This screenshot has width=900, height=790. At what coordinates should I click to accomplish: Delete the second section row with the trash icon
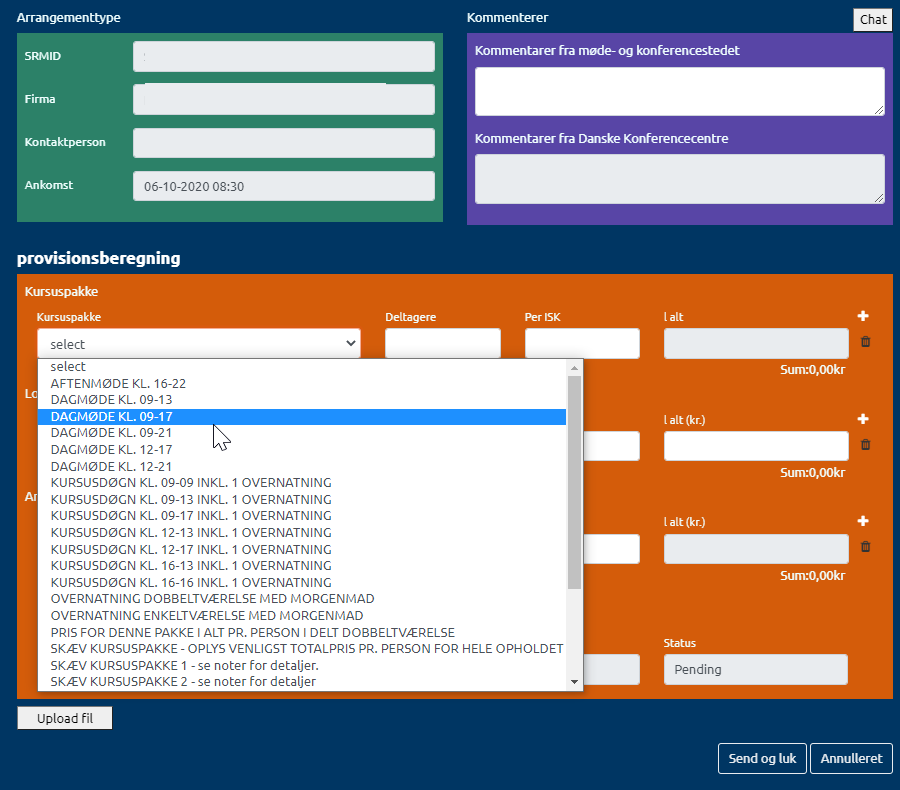pyautogui.click(x=865, y=445)
